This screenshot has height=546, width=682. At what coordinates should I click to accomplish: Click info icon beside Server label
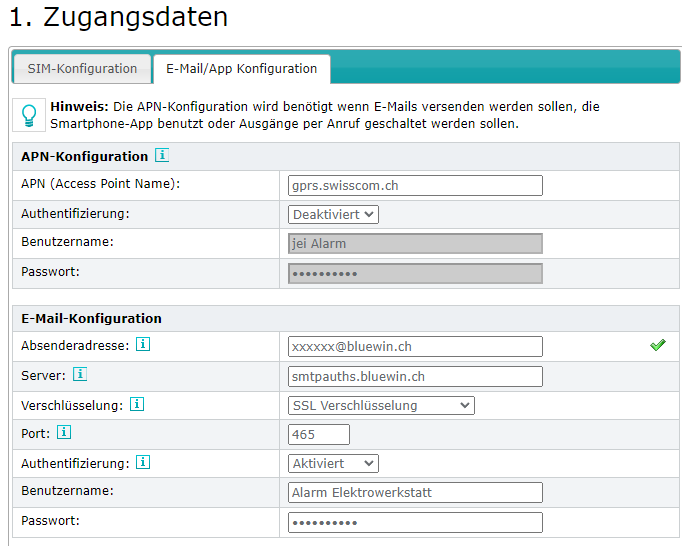pyautogui.click(x=80, y=375)
